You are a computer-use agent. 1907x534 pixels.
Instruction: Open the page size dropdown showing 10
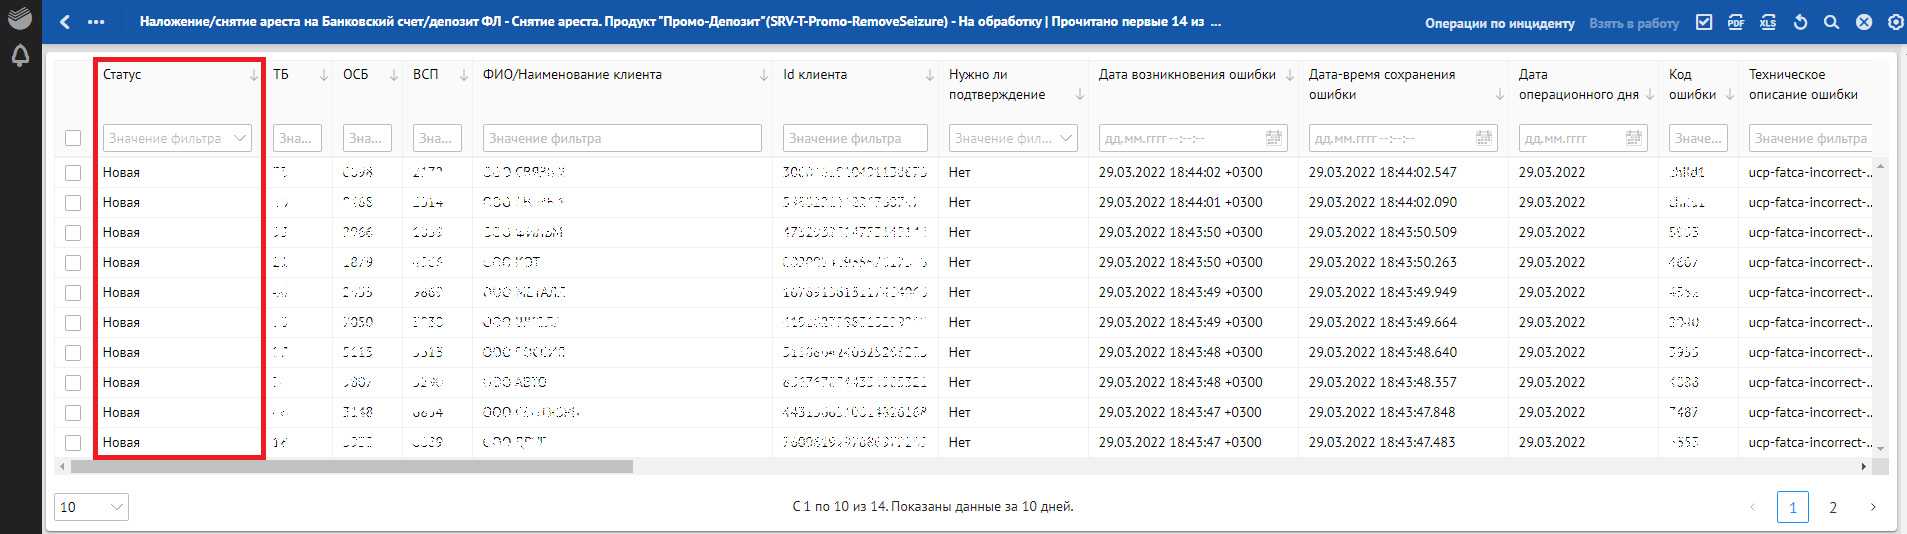[91, 507]
